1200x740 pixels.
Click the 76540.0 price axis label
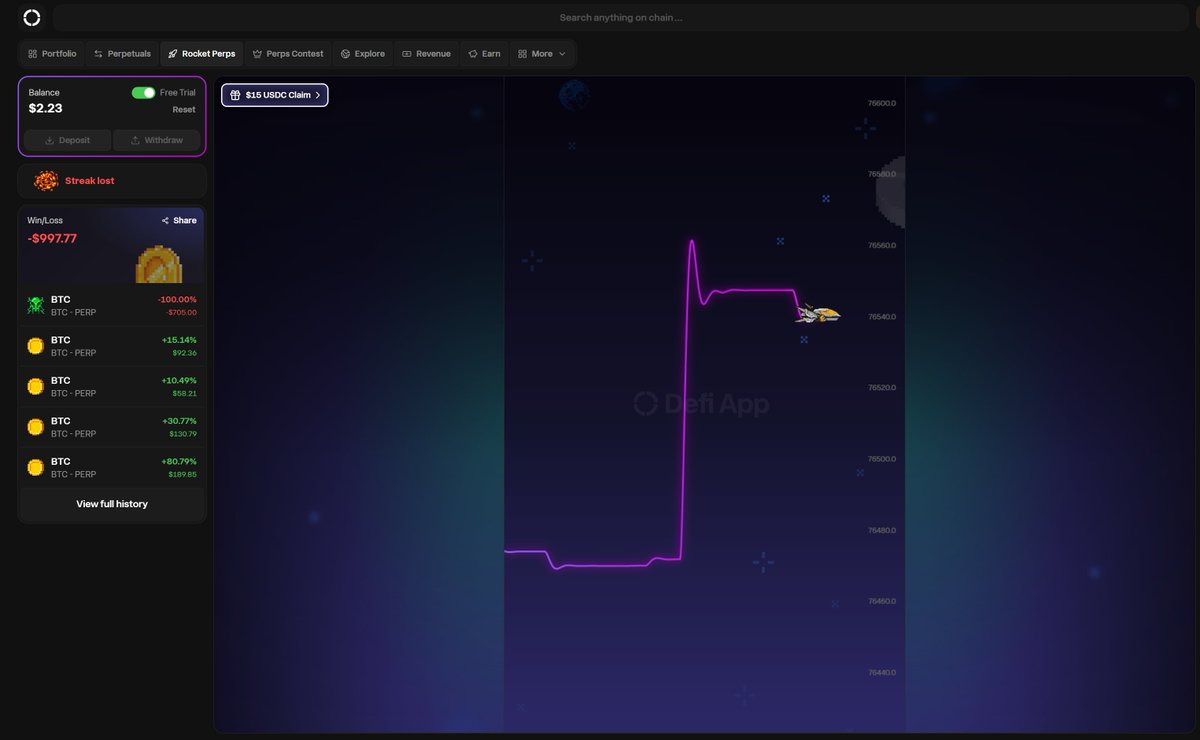pyautogui.click(x=882, y=317)
